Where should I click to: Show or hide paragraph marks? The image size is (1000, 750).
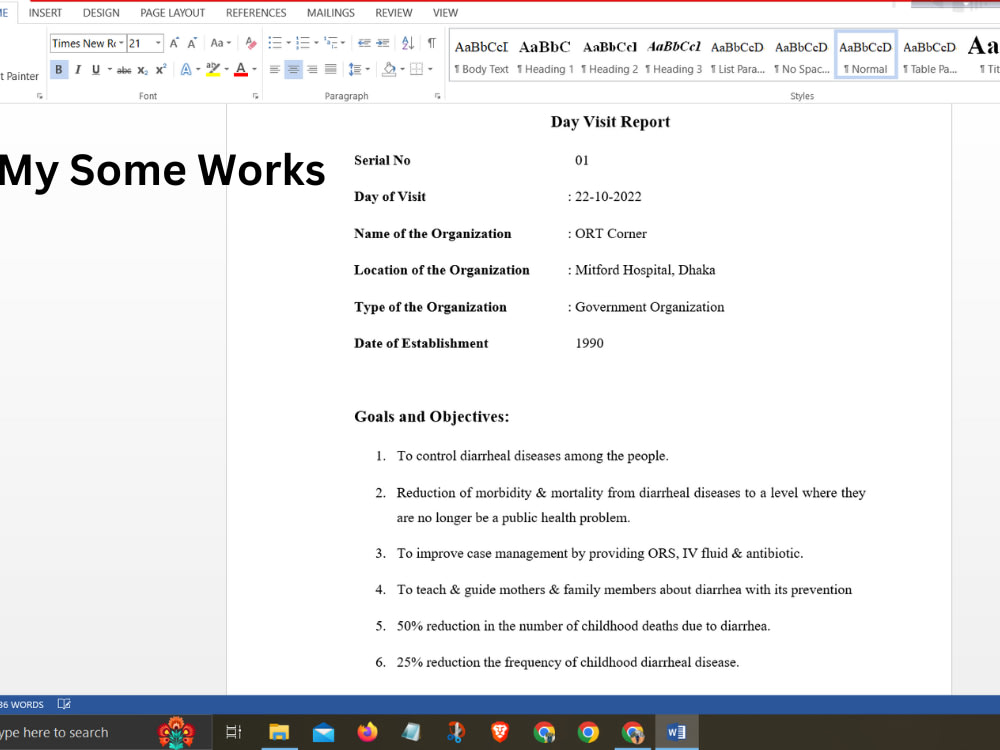(x=432, y=43)
